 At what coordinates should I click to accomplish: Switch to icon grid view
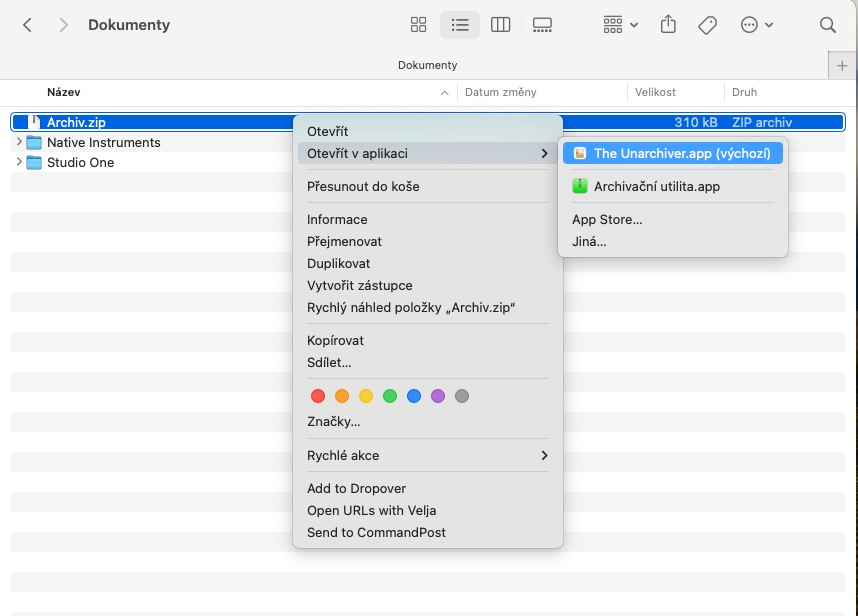(419, 25)
